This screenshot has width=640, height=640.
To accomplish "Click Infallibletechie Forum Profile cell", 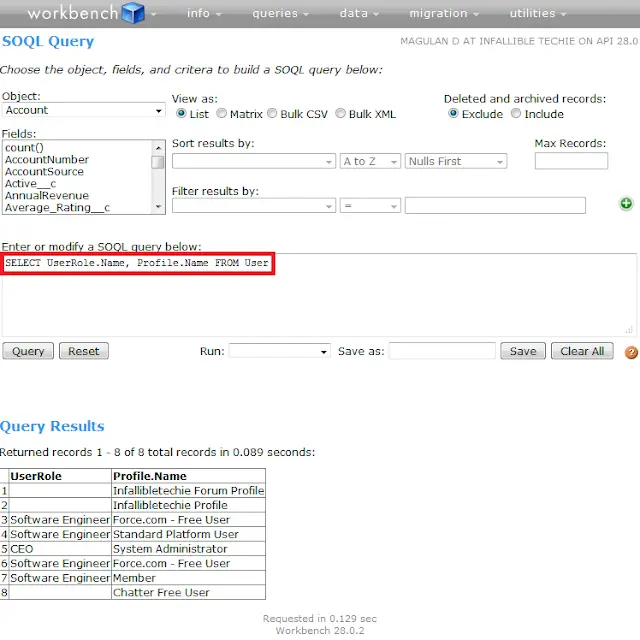I will click(x=189, y=491).
